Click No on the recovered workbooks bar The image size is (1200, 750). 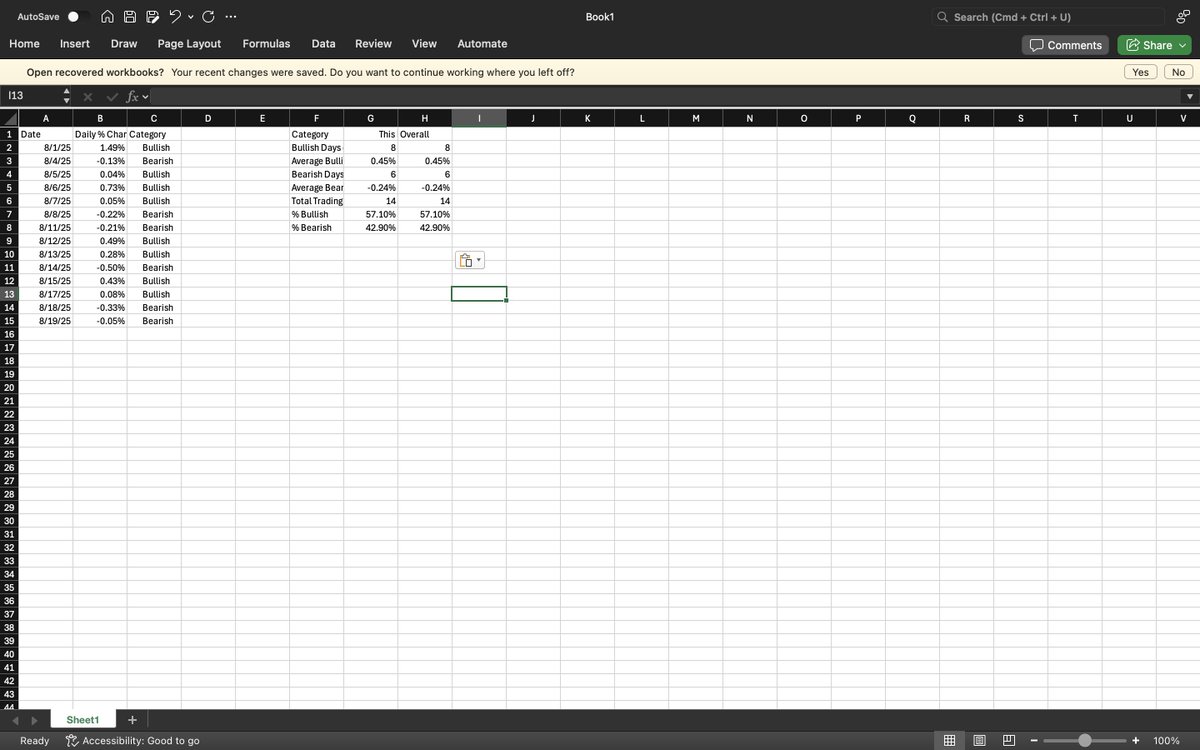click(x=1179, y=72)
